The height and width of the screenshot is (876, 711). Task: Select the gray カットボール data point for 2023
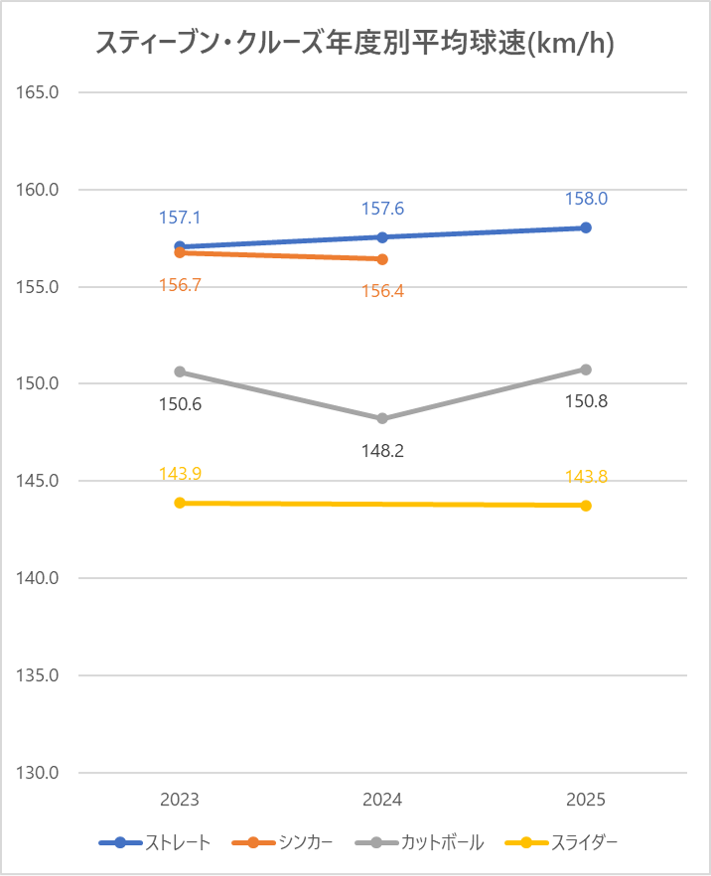180,372
